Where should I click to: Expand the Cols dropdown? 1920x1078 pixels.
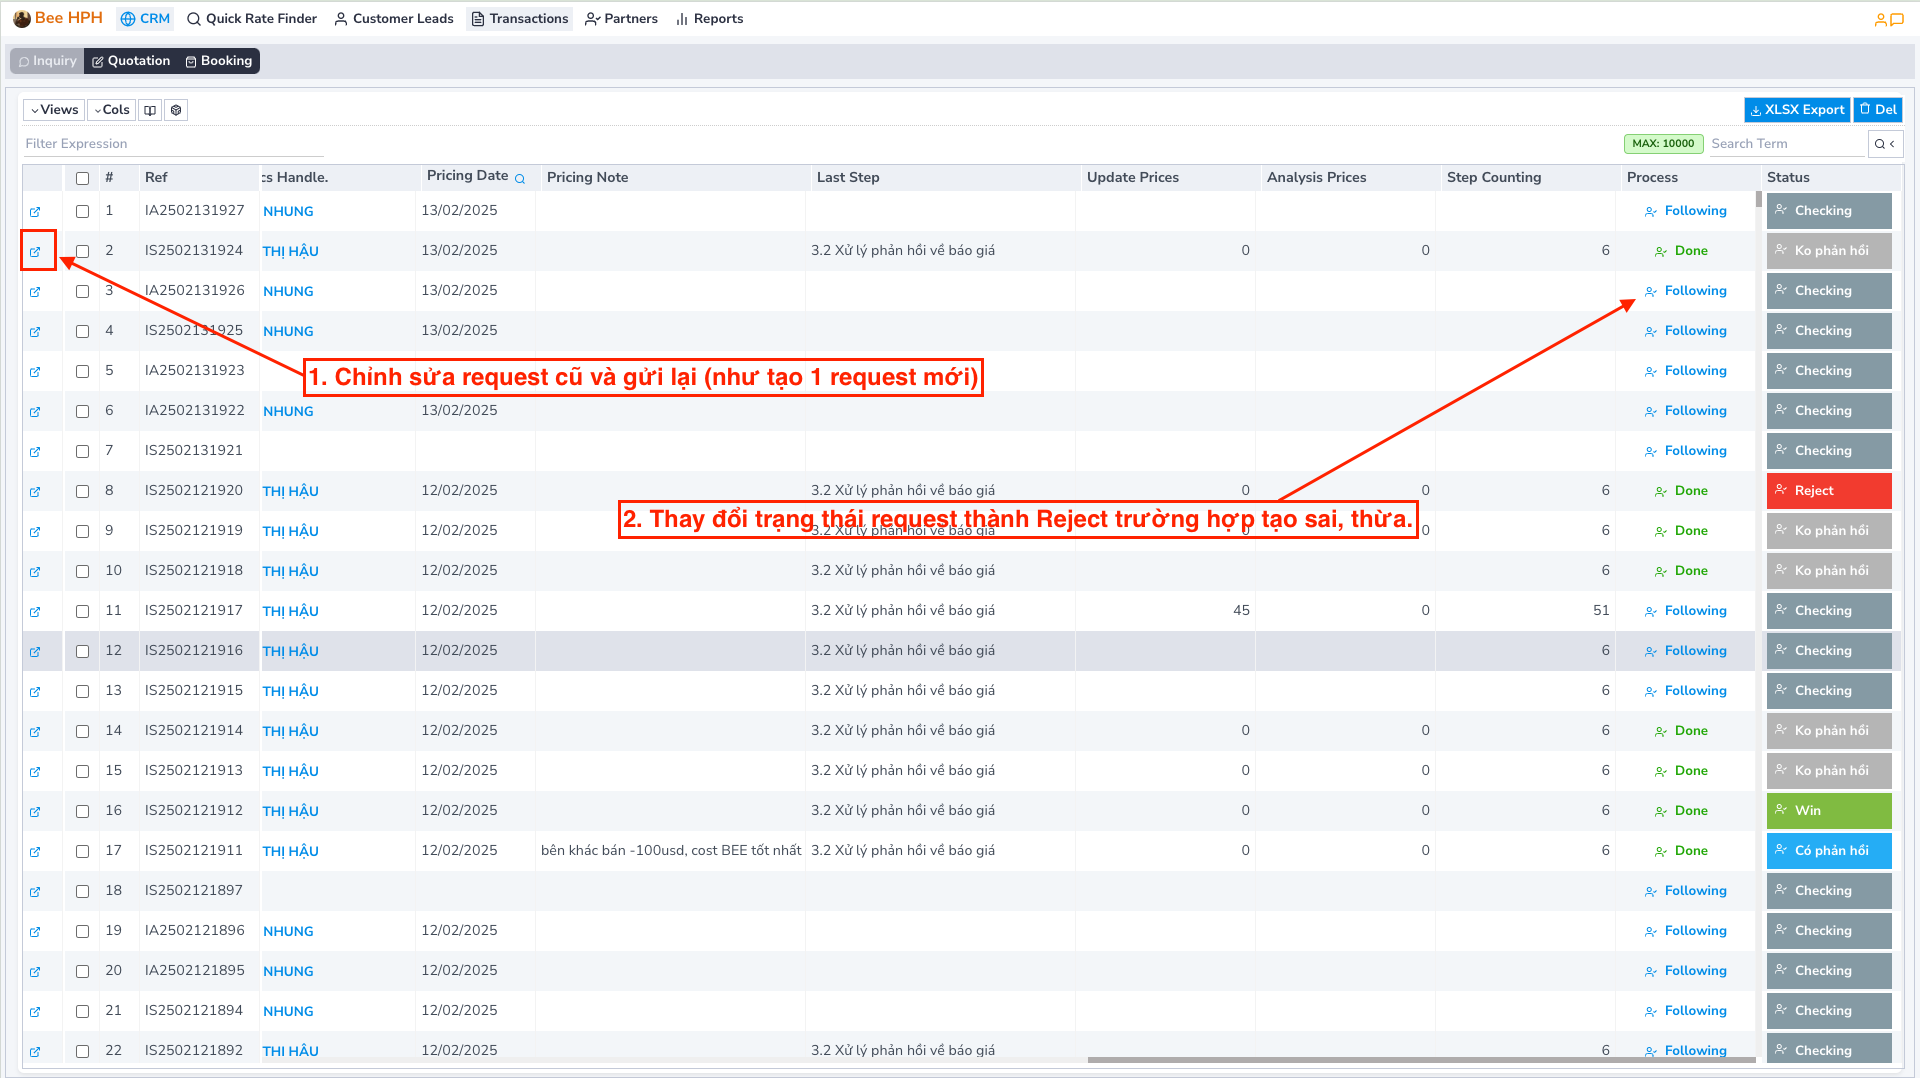pos(112,110)
